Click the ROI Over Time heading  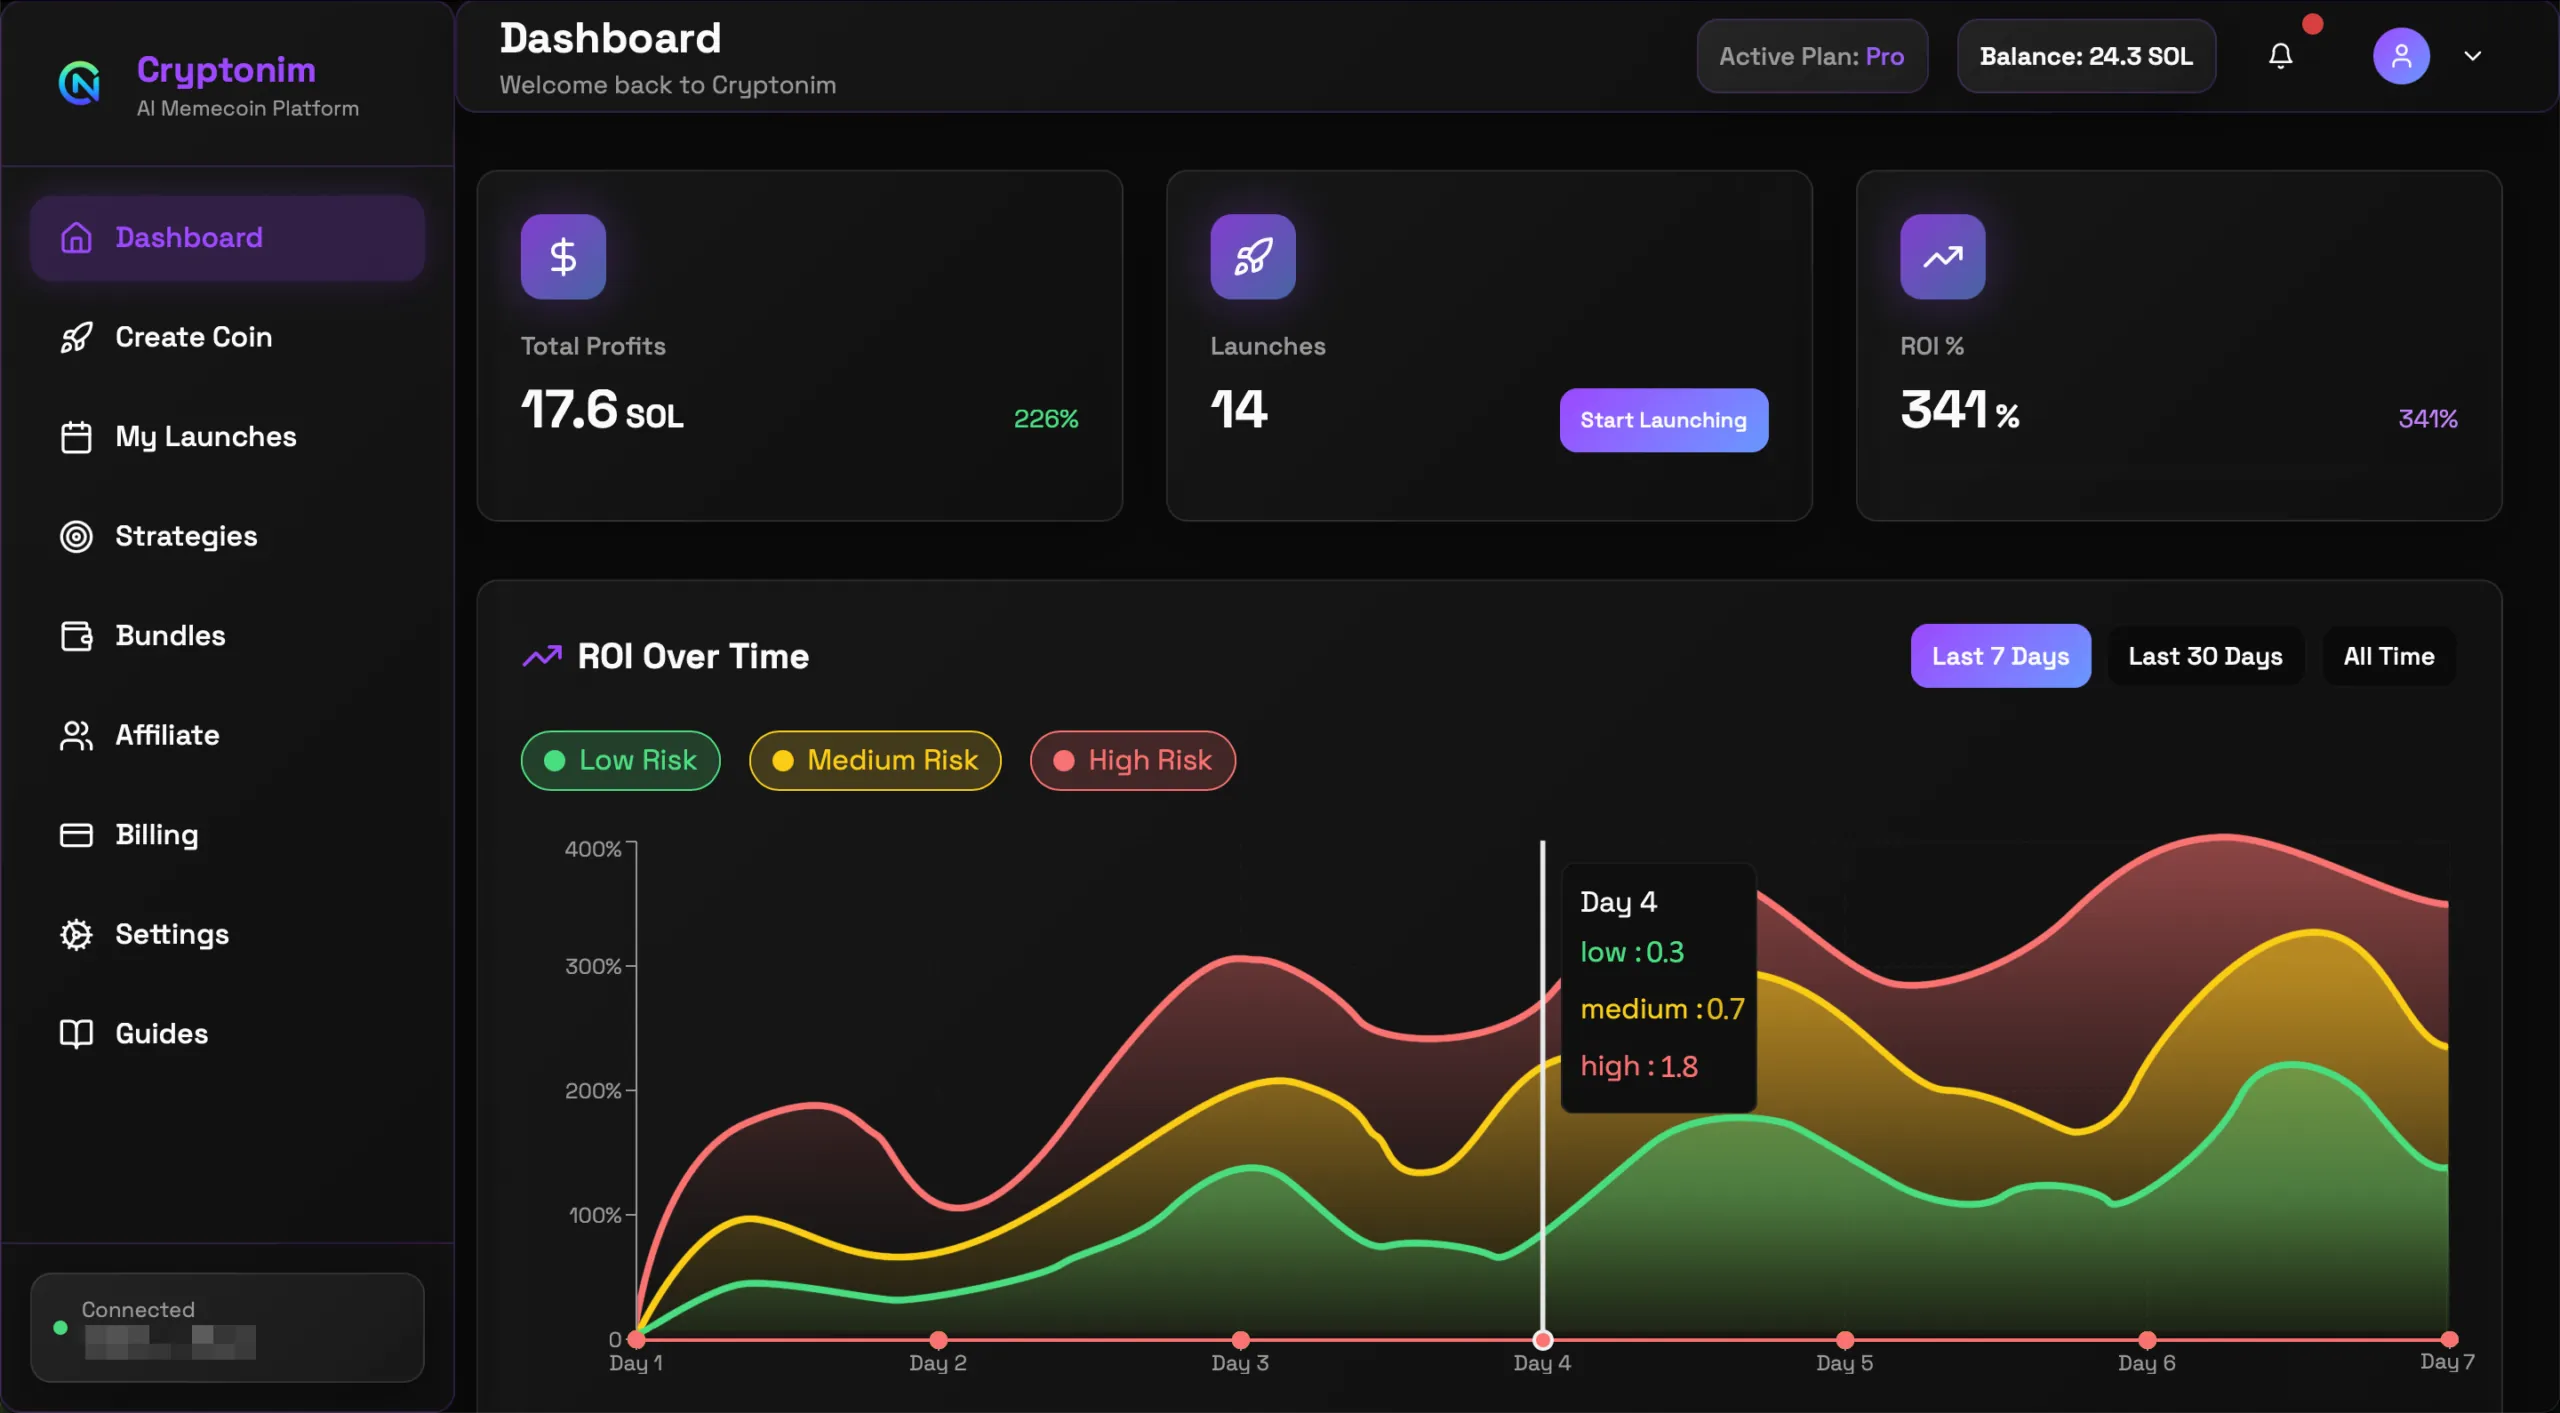(693, 657)
